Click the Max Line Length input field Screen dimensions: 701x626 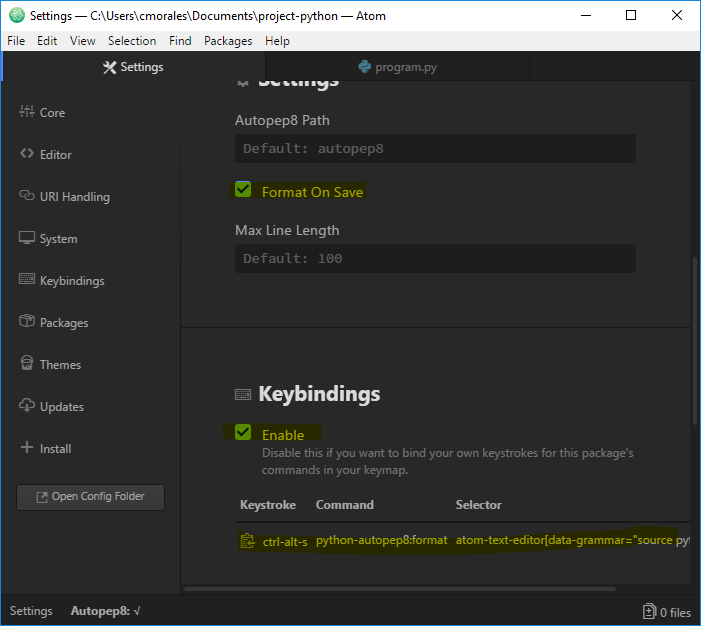435,258
